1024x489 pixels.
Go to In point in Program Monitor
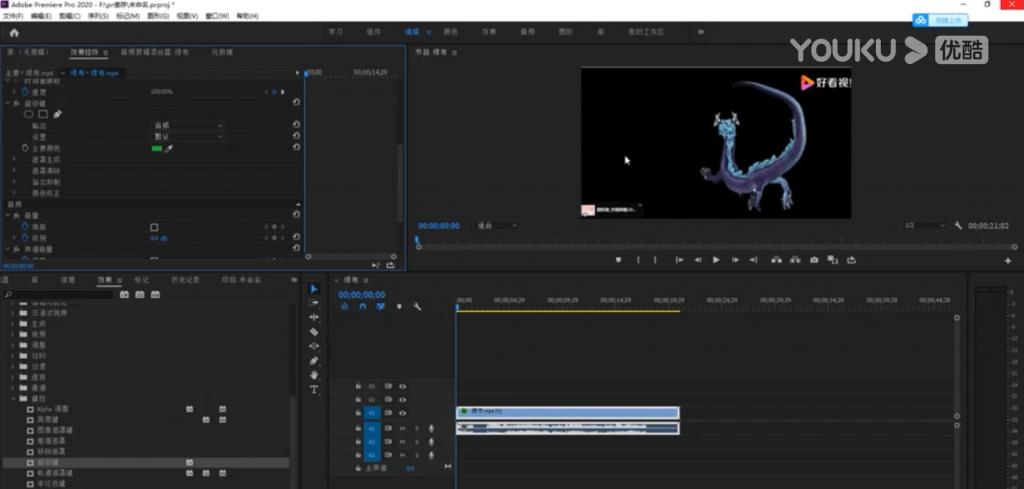click(x=679, y=260)
